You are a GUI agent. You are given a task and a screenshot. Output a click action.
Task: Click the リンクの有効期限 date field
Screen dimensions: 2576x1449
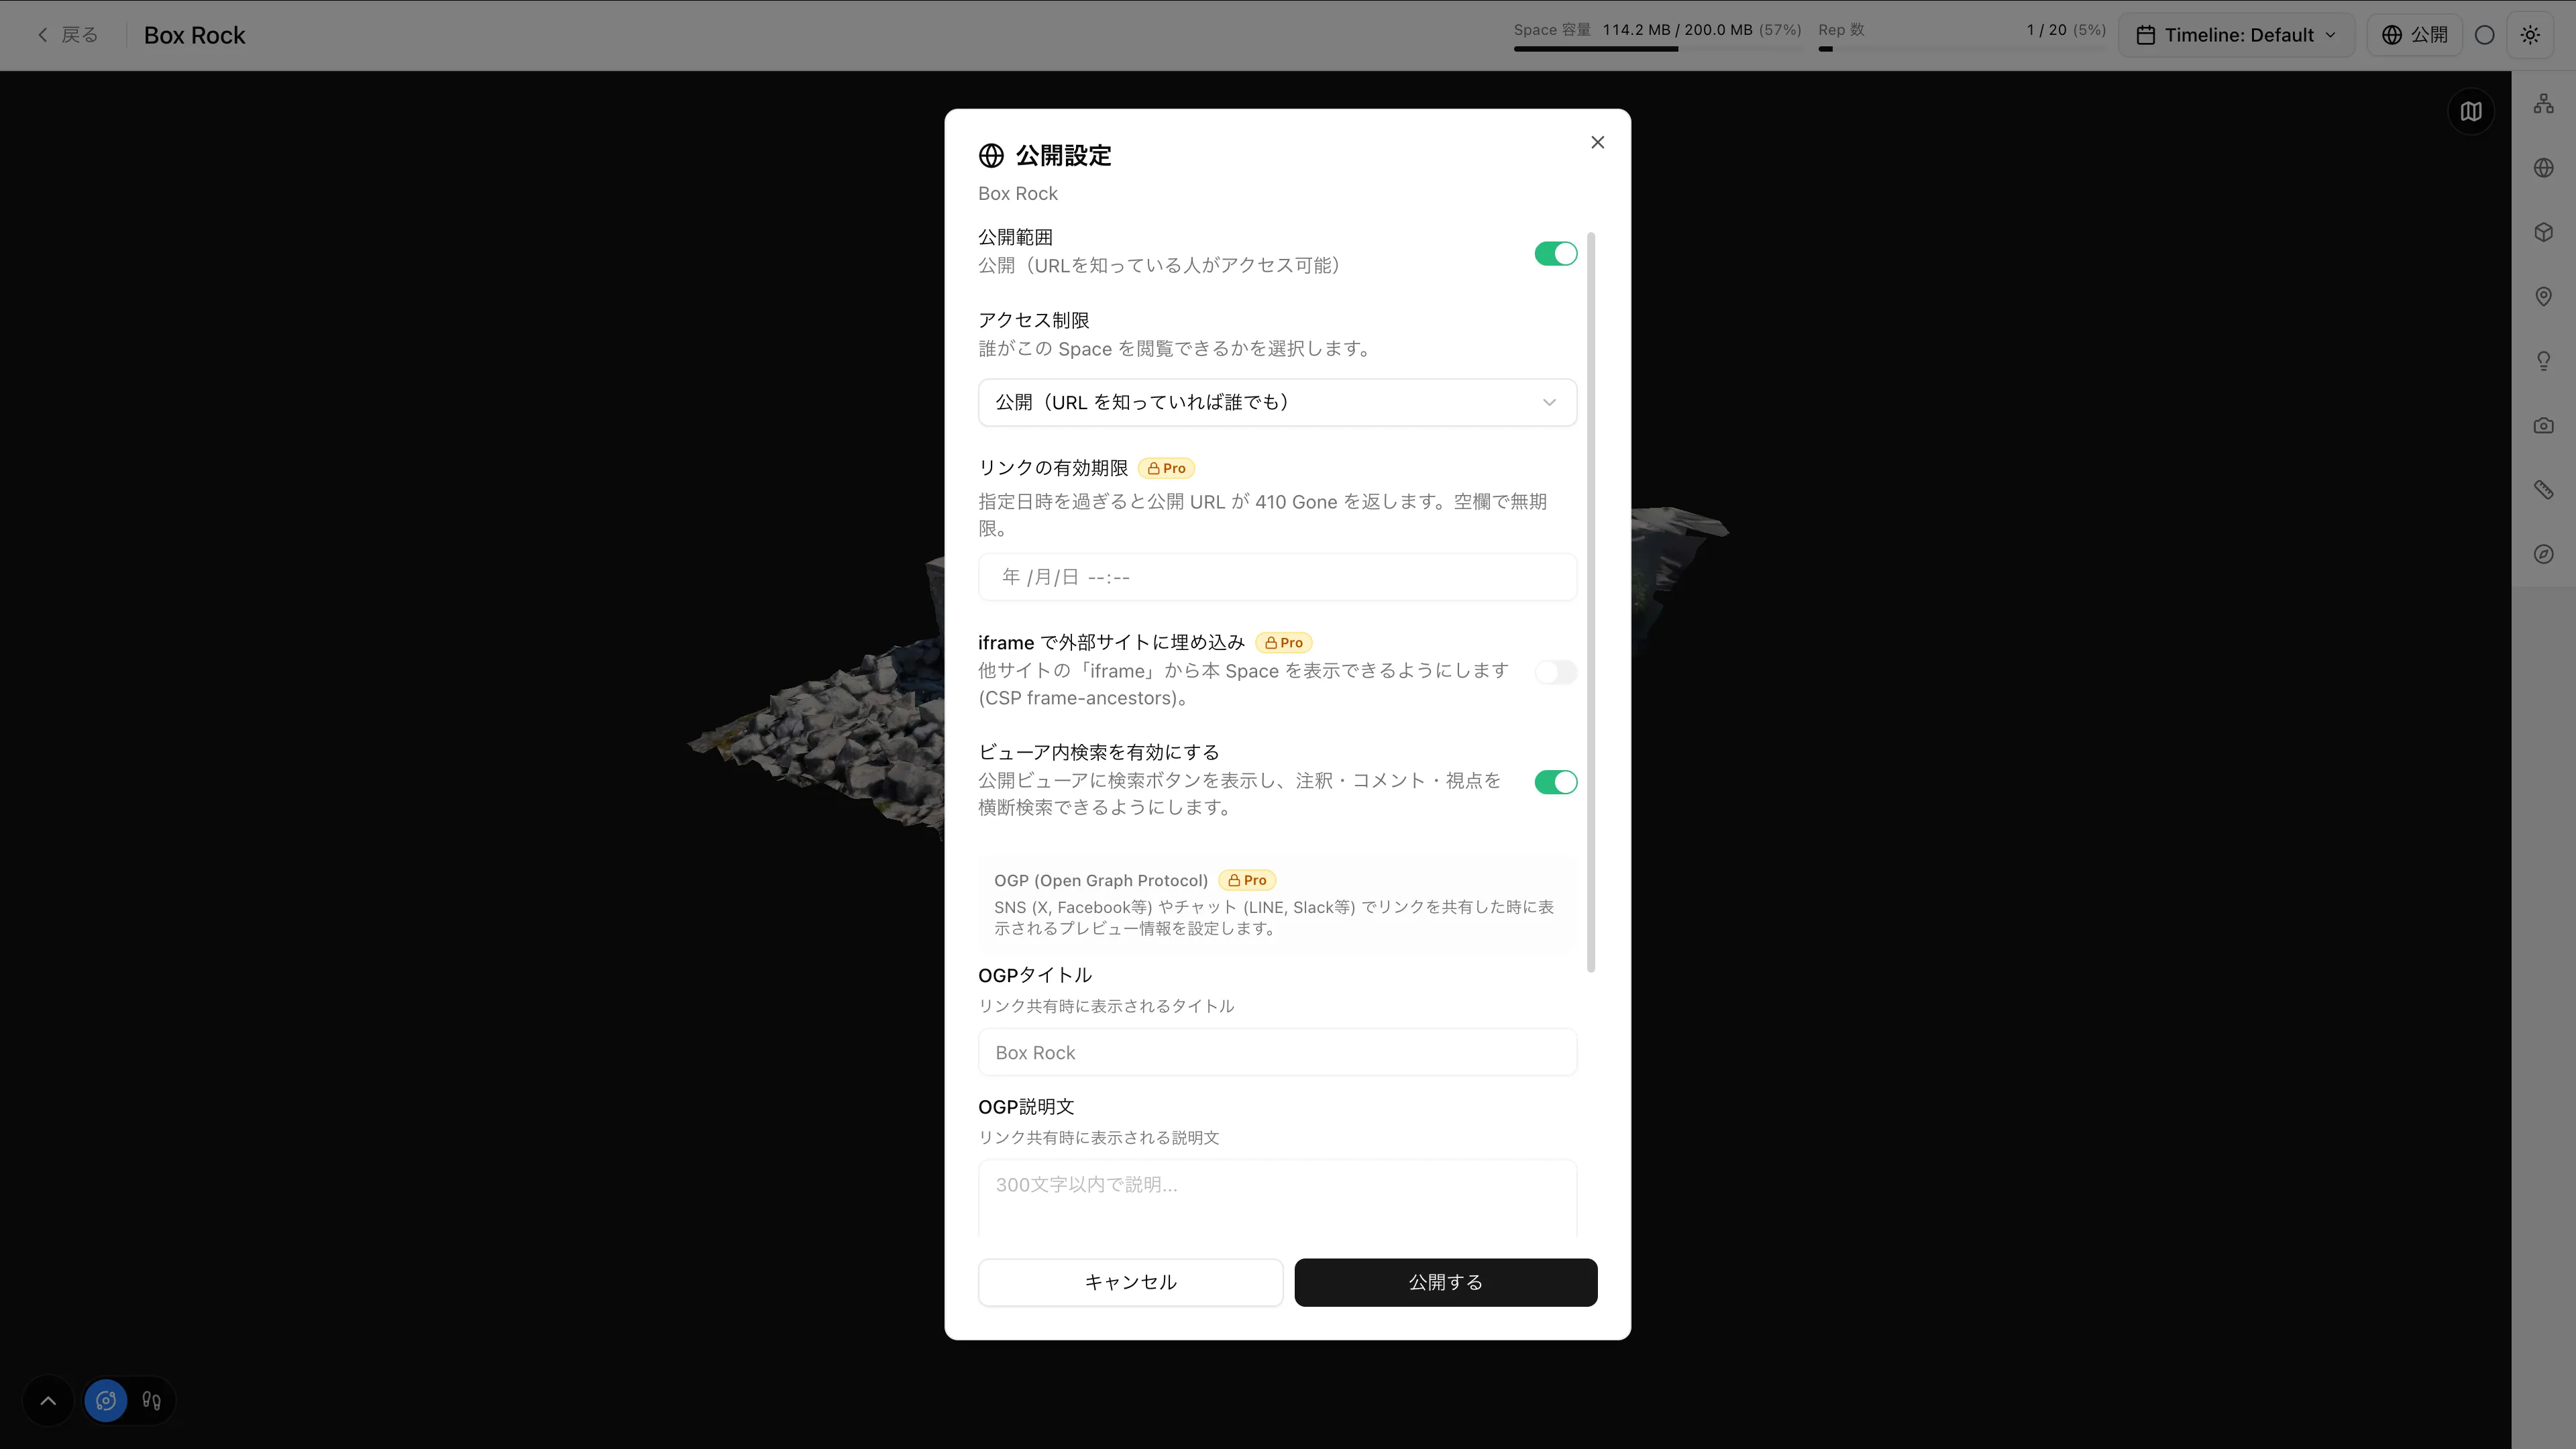(1277, 577)
